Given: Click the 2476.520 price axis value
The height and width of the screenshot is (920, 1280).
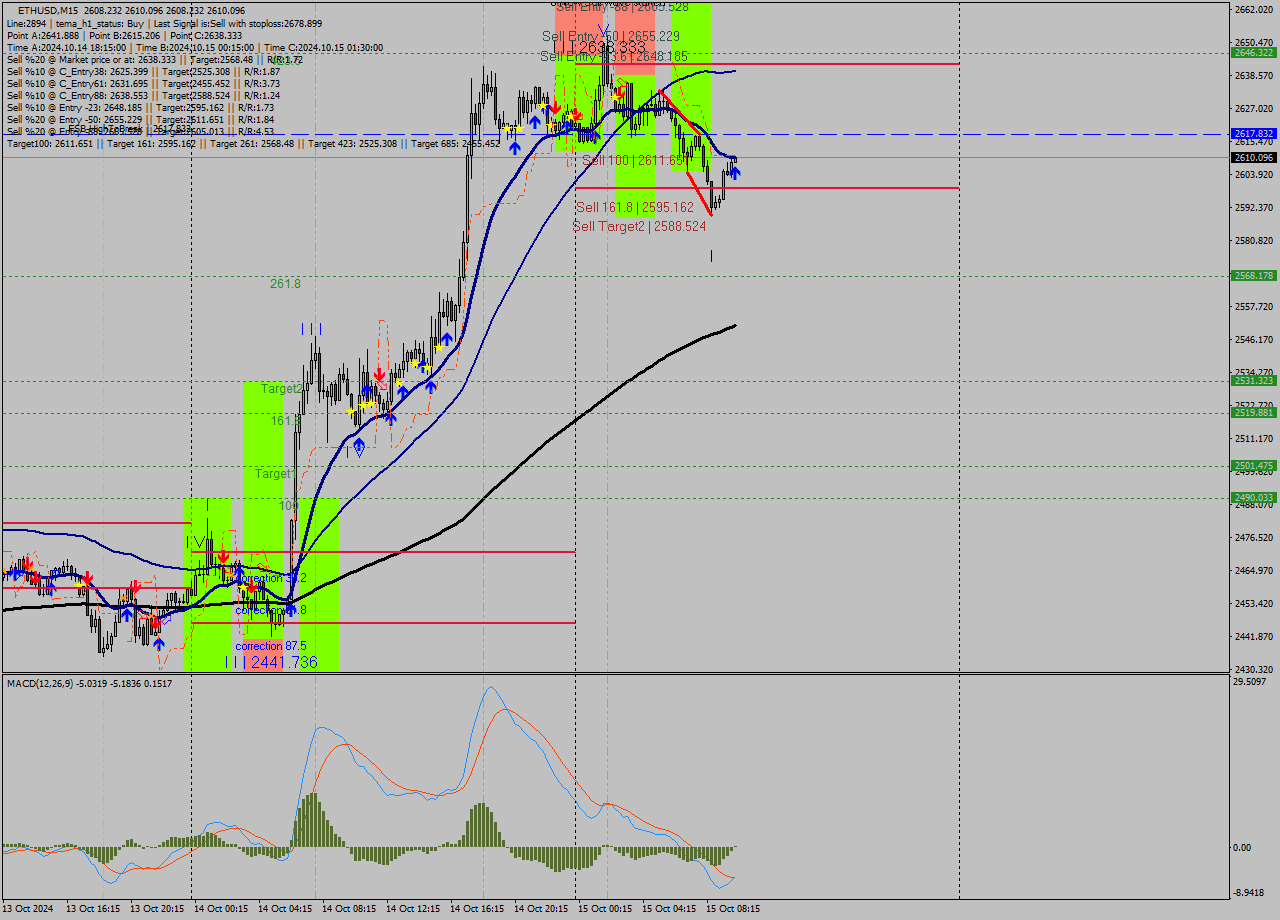Looking at the screenshot, I should (1254, 538).
